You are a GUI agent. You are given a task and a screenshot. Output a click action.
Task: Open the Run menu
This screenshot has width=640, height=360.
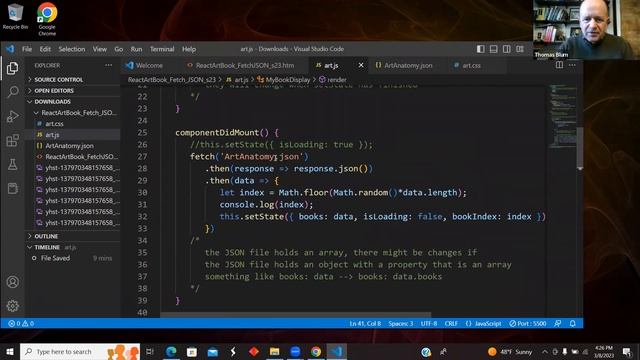(x=136, y=49)
